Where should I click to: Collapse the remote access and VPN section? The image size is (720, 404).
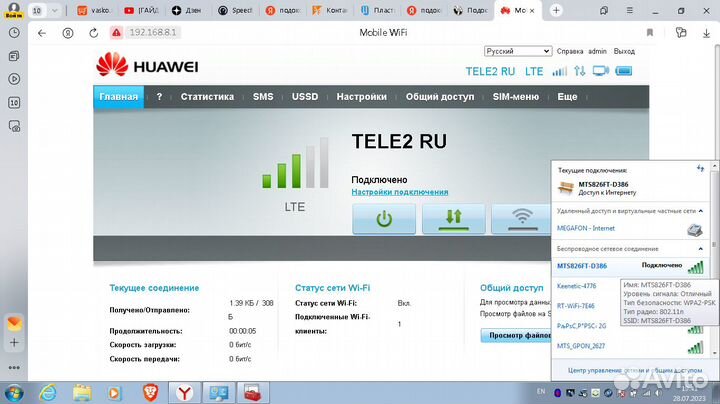(x=701, y=211)
